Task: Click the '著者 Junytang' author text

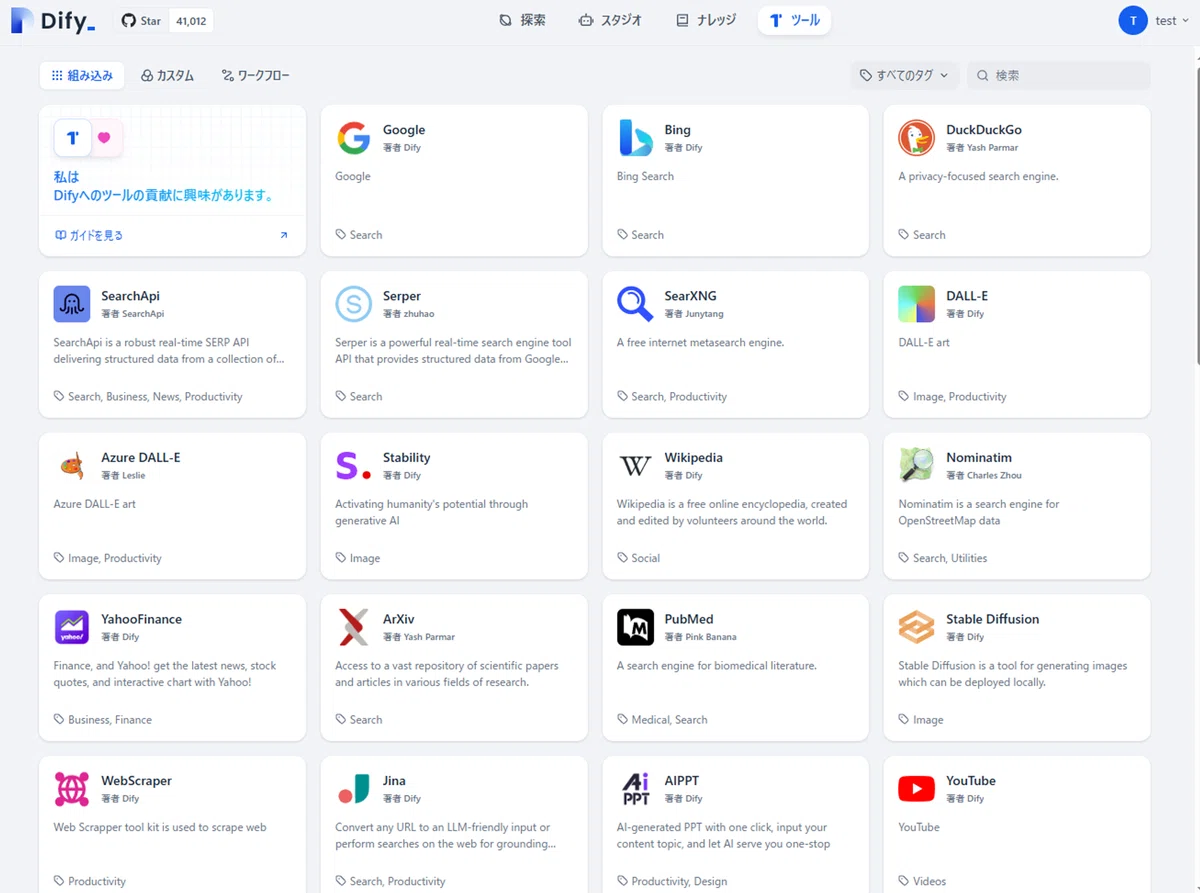Action: 692,314
